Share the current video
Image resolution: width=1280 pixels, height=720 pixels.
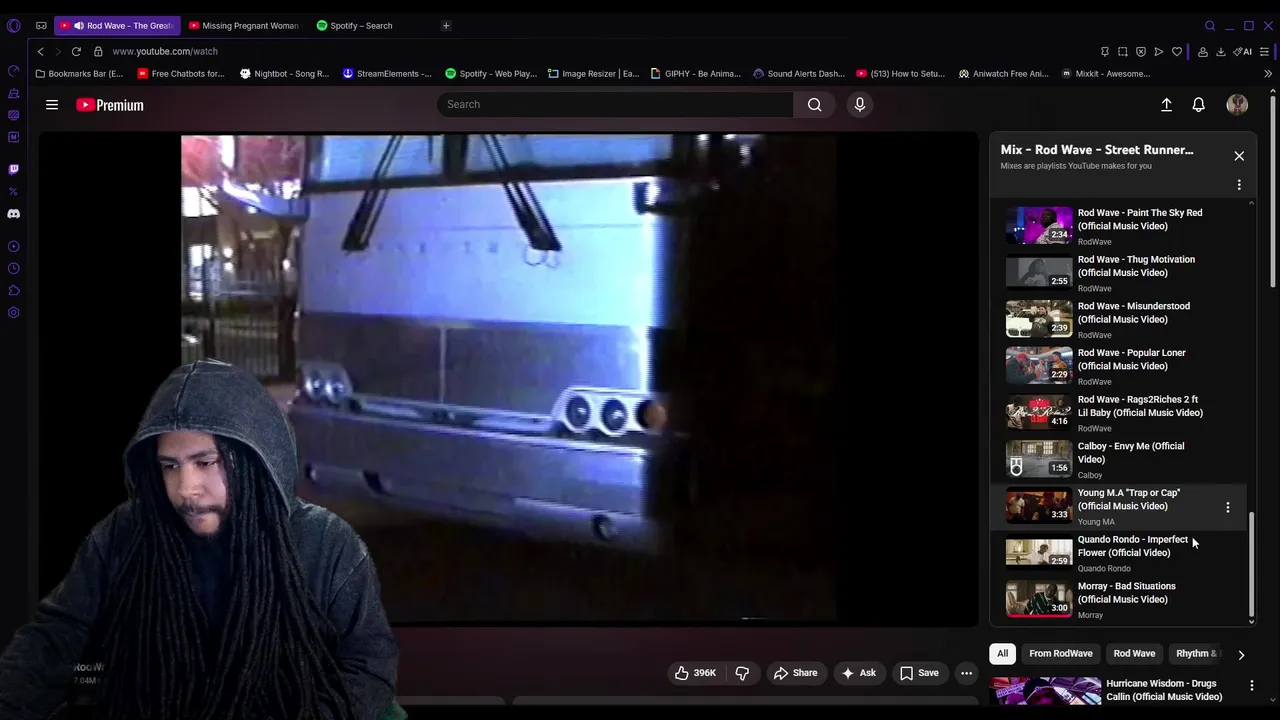click(x=796, y=673)
